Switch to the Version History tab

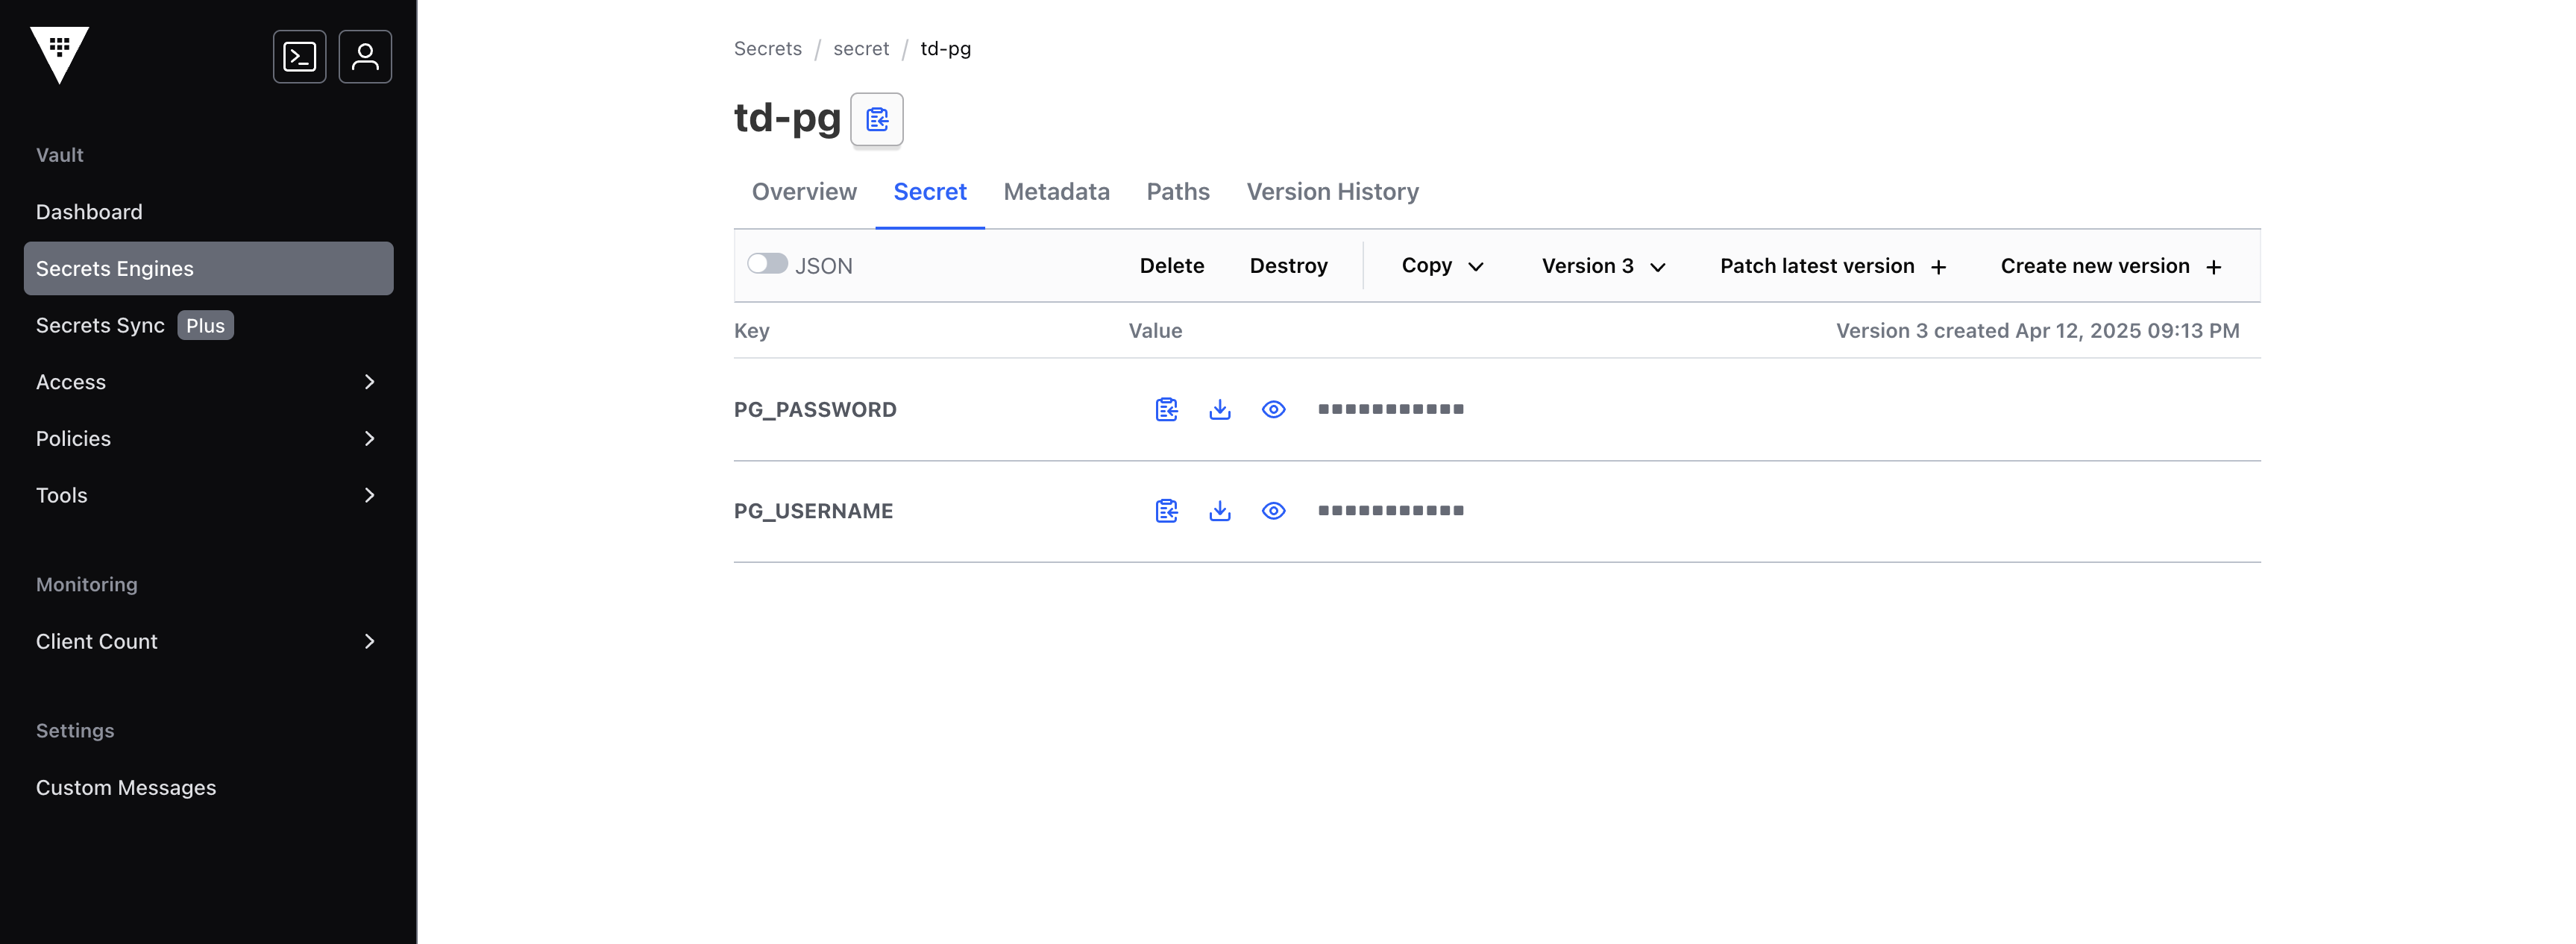click(x=1332, y=192)
